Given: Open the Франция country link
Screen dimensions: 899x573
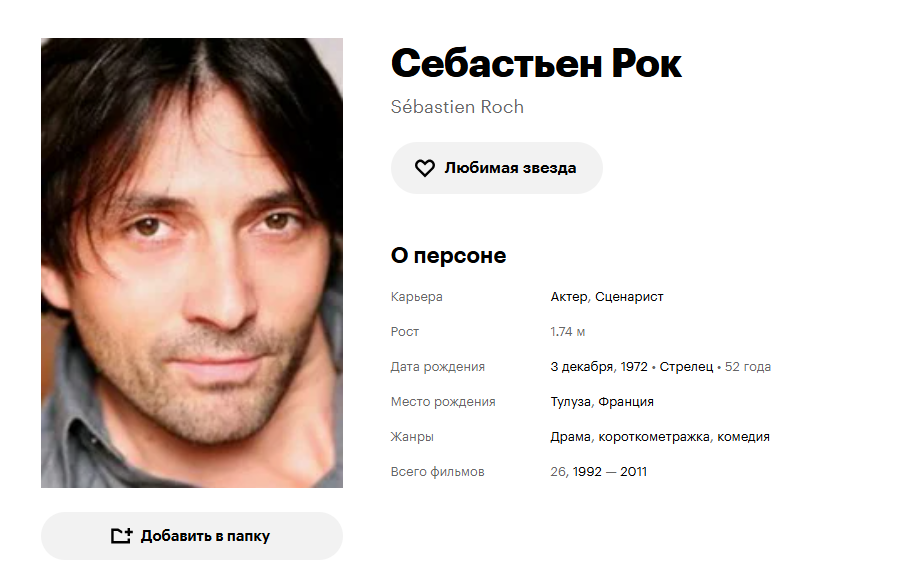Looking at the screenshot, I should (626, 402).
